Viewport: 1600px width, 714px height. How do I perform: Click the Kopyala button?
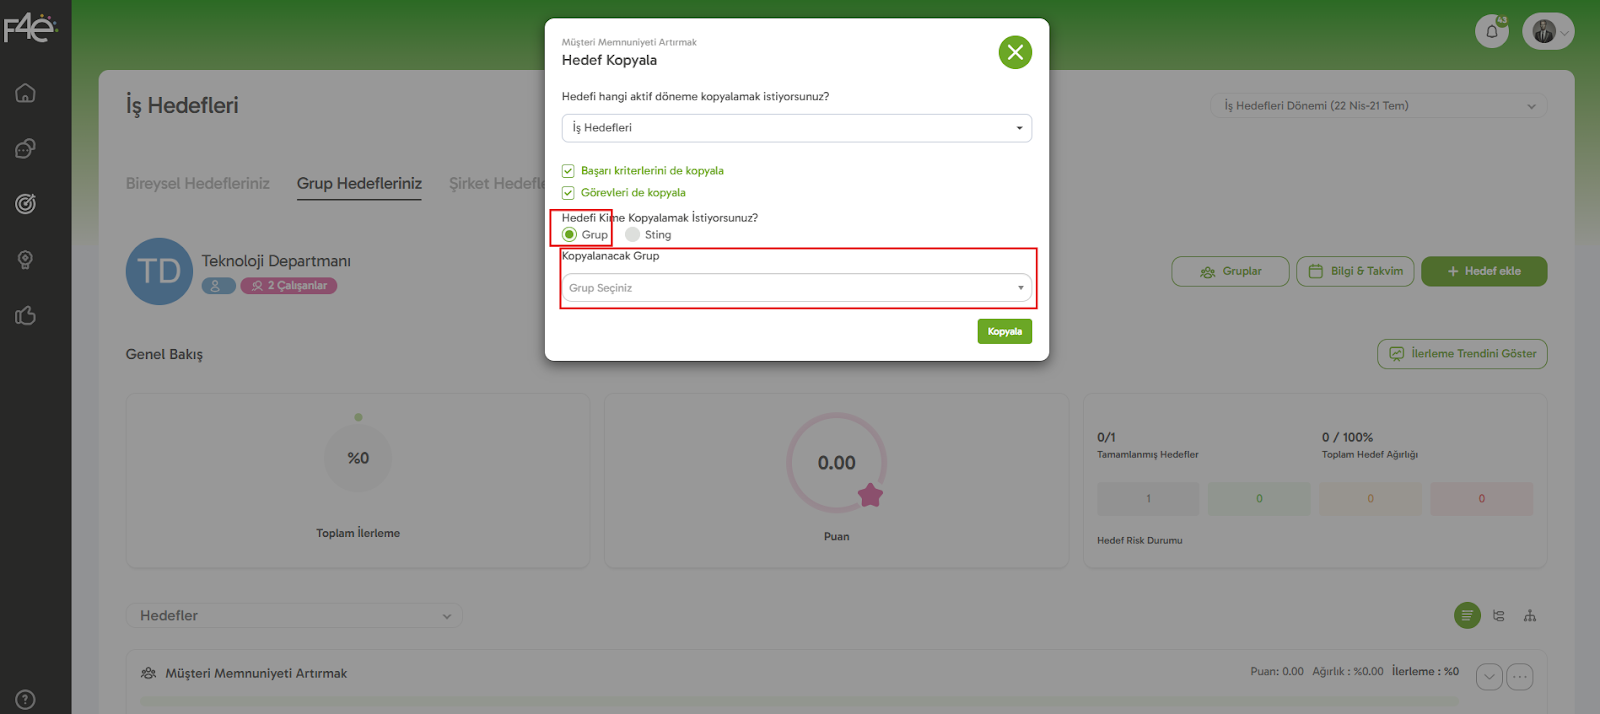tap(1004, 332)
